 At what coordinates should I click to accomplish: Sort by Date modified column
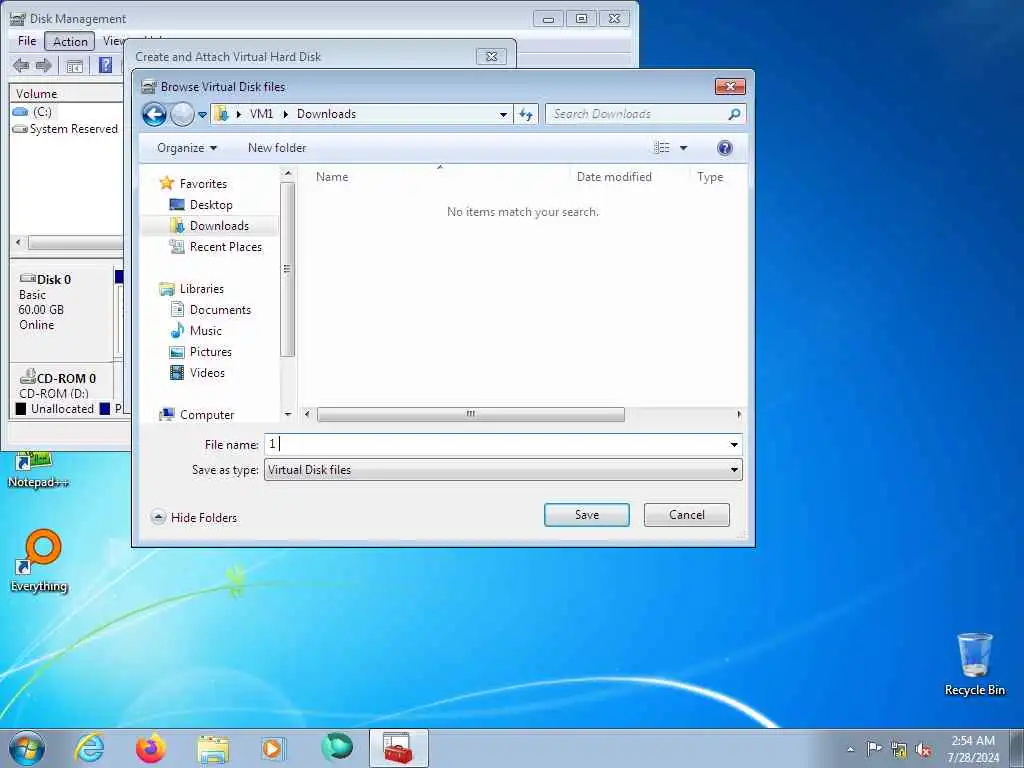[614, 177]
